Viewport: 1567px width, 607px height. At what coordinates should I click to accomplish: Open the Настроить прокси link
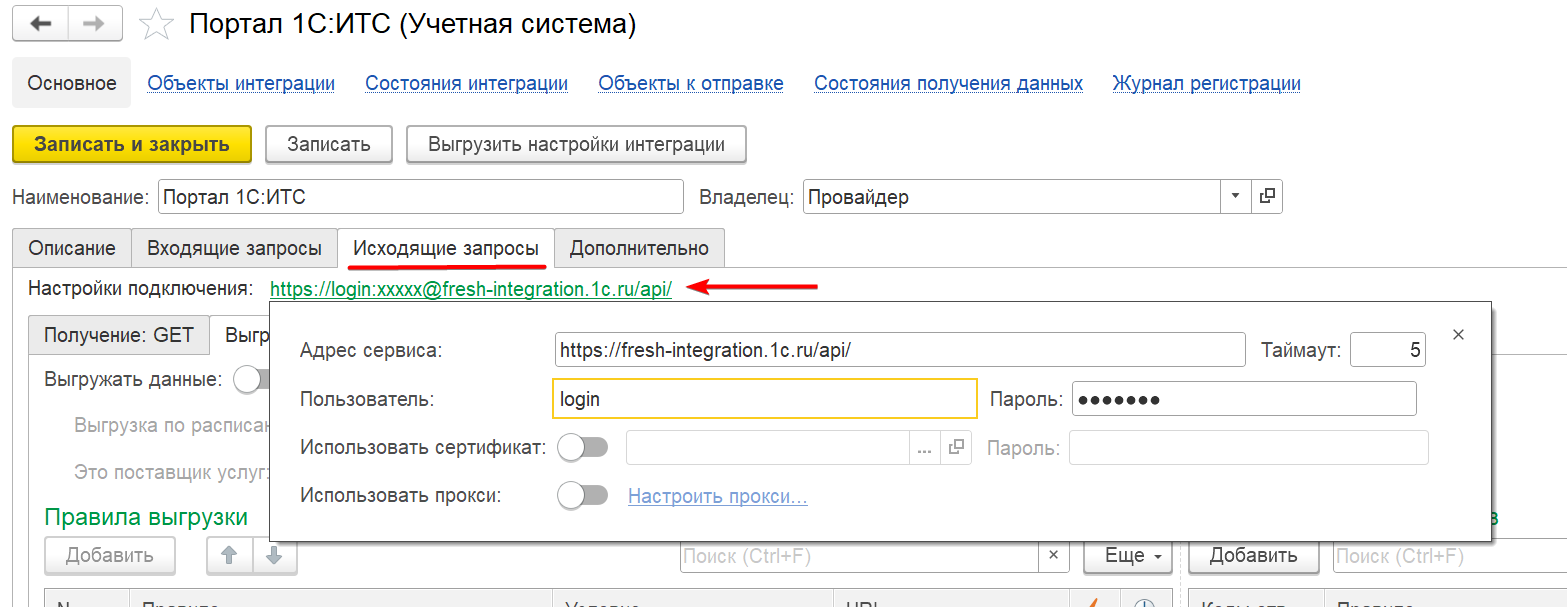[717, 496]
